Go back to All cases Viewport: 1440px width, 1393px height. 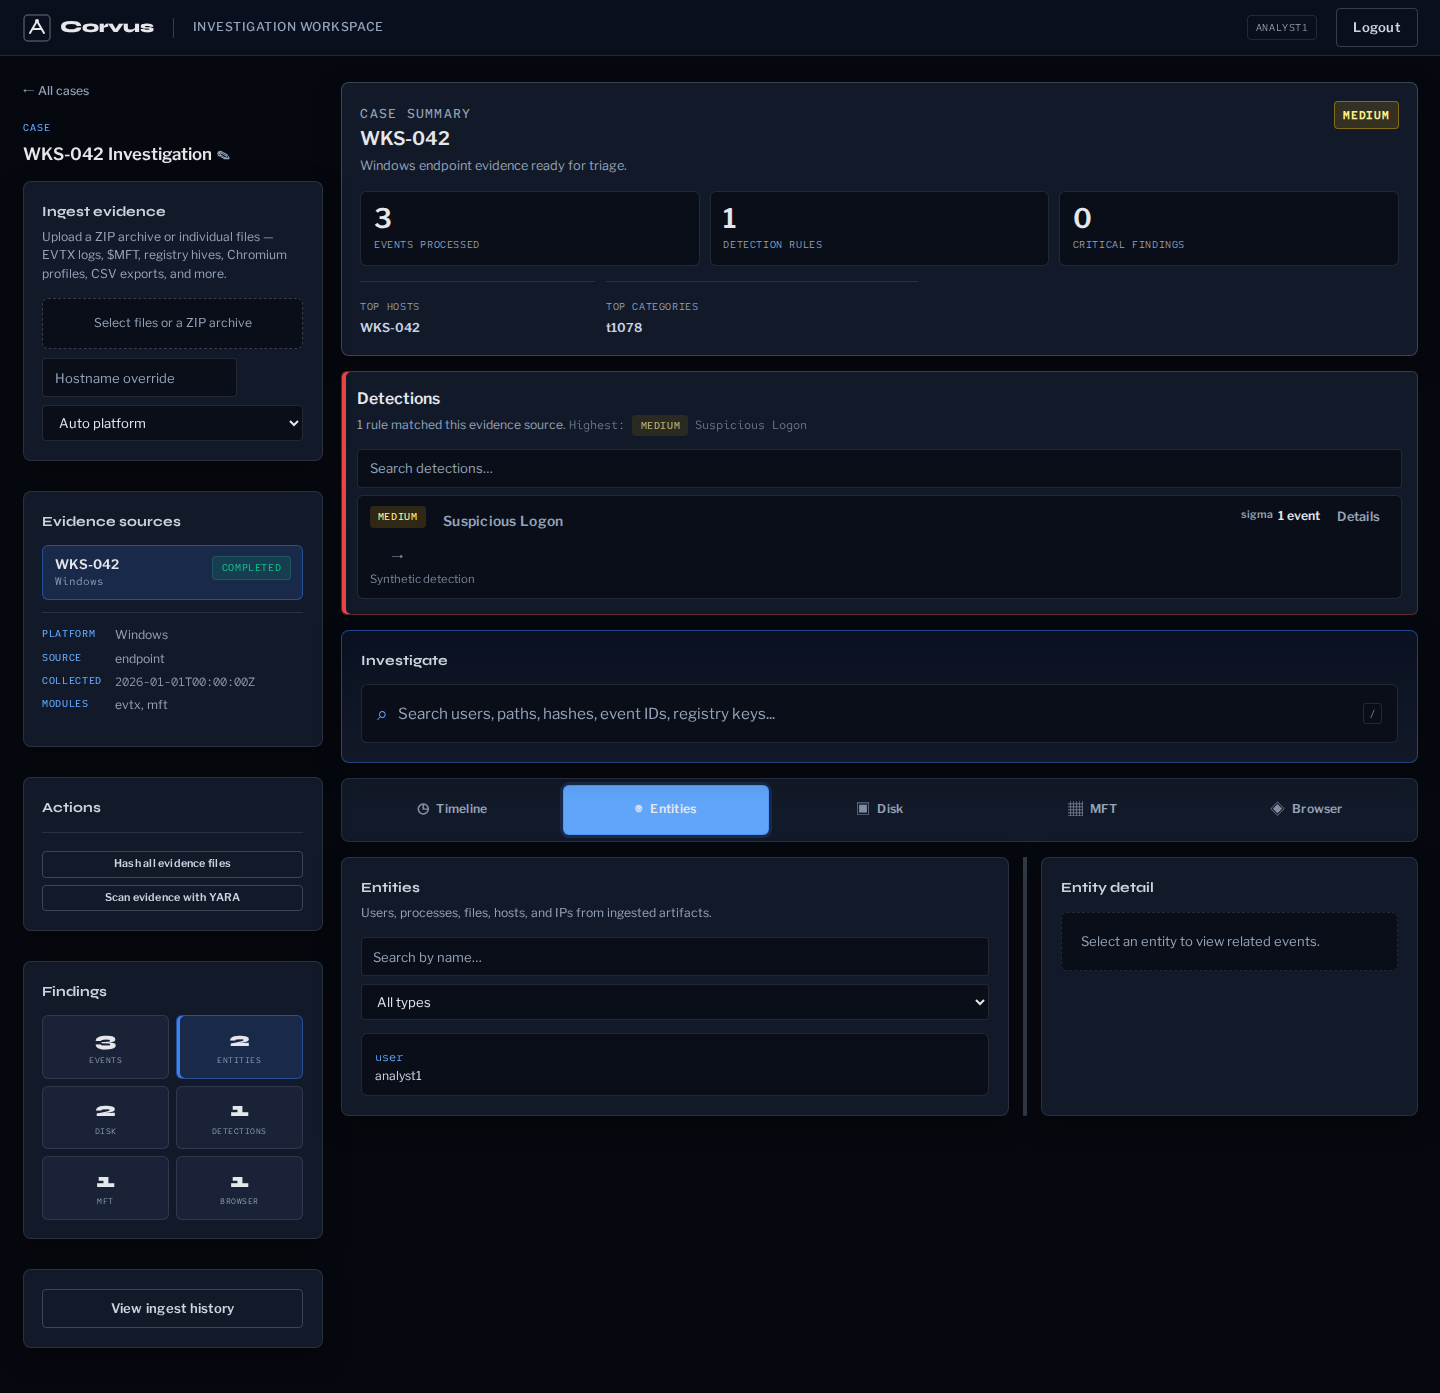pyautogui.click(x=56, y=91)
